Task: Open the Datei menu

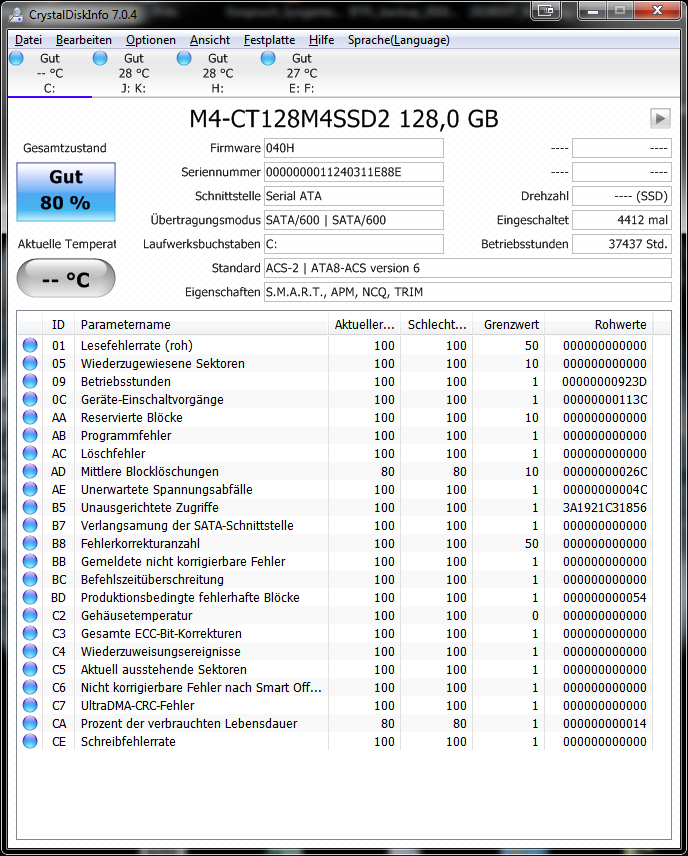Action: tap(28, 40)
